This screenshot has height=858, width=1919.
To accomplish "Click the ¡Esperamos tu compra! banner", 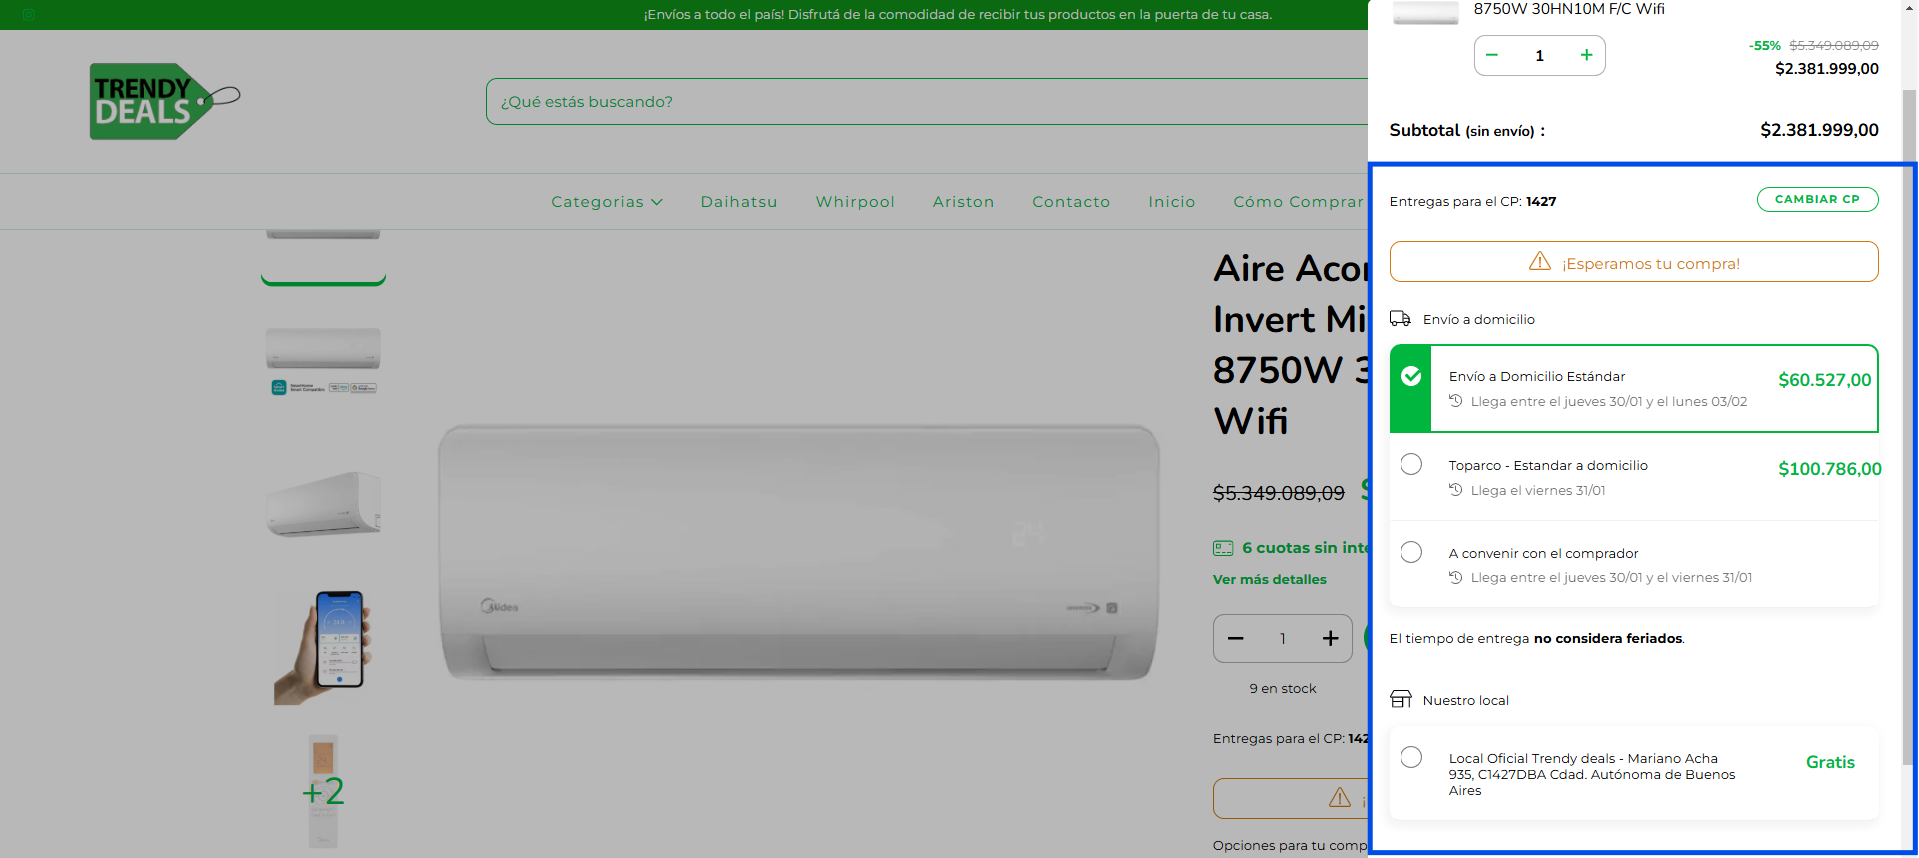I will (1634, 262).
